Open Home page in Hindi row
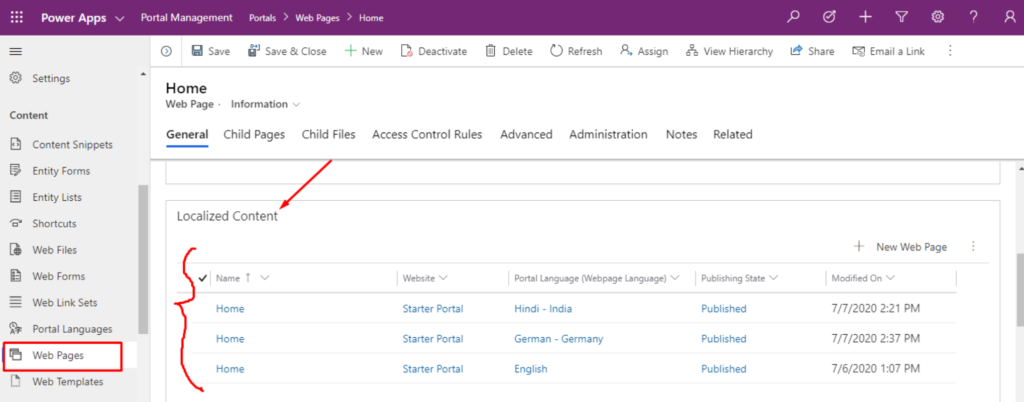The image size is (1024, 402). click(230, 309)
